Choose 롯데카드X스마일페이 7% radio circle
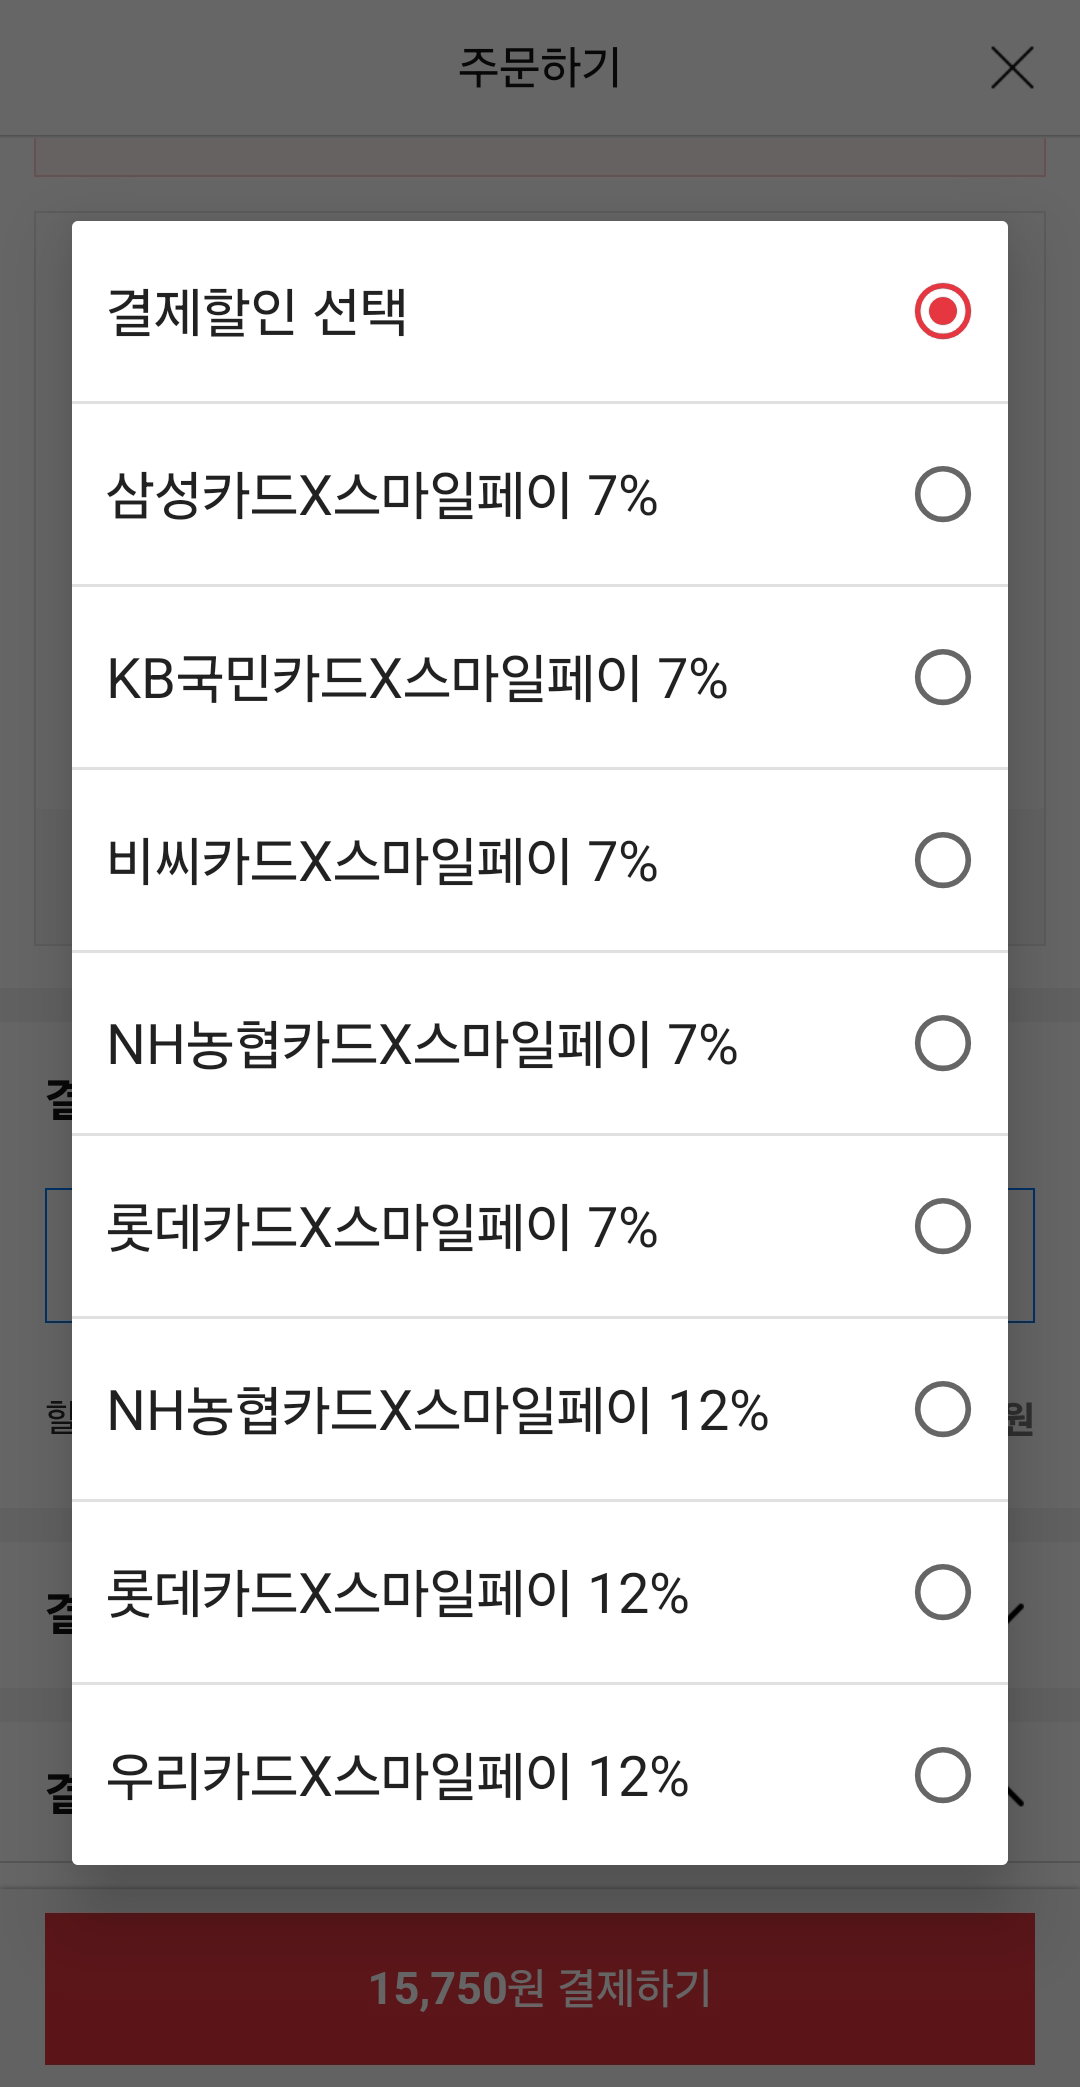The height and width of the screenshot is (2087, 1080). point(942,1226)
